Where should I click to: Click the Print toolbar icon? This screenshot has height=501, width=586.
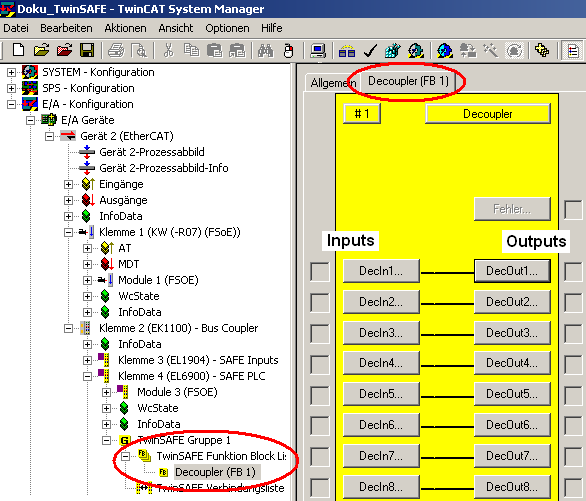[116, 50]
